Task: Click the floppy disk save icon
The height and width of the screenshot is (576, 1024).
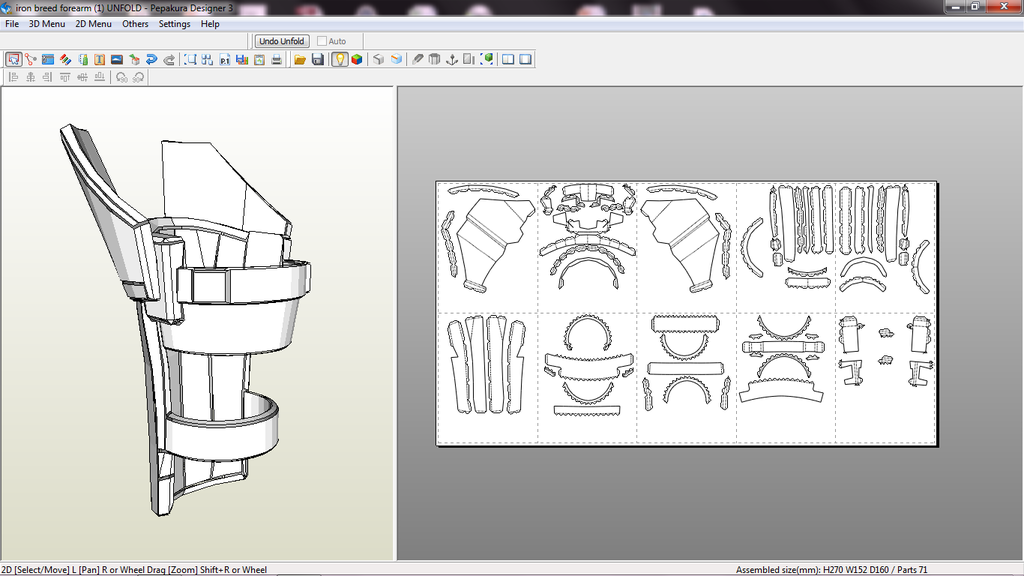Action: point(317,60)
